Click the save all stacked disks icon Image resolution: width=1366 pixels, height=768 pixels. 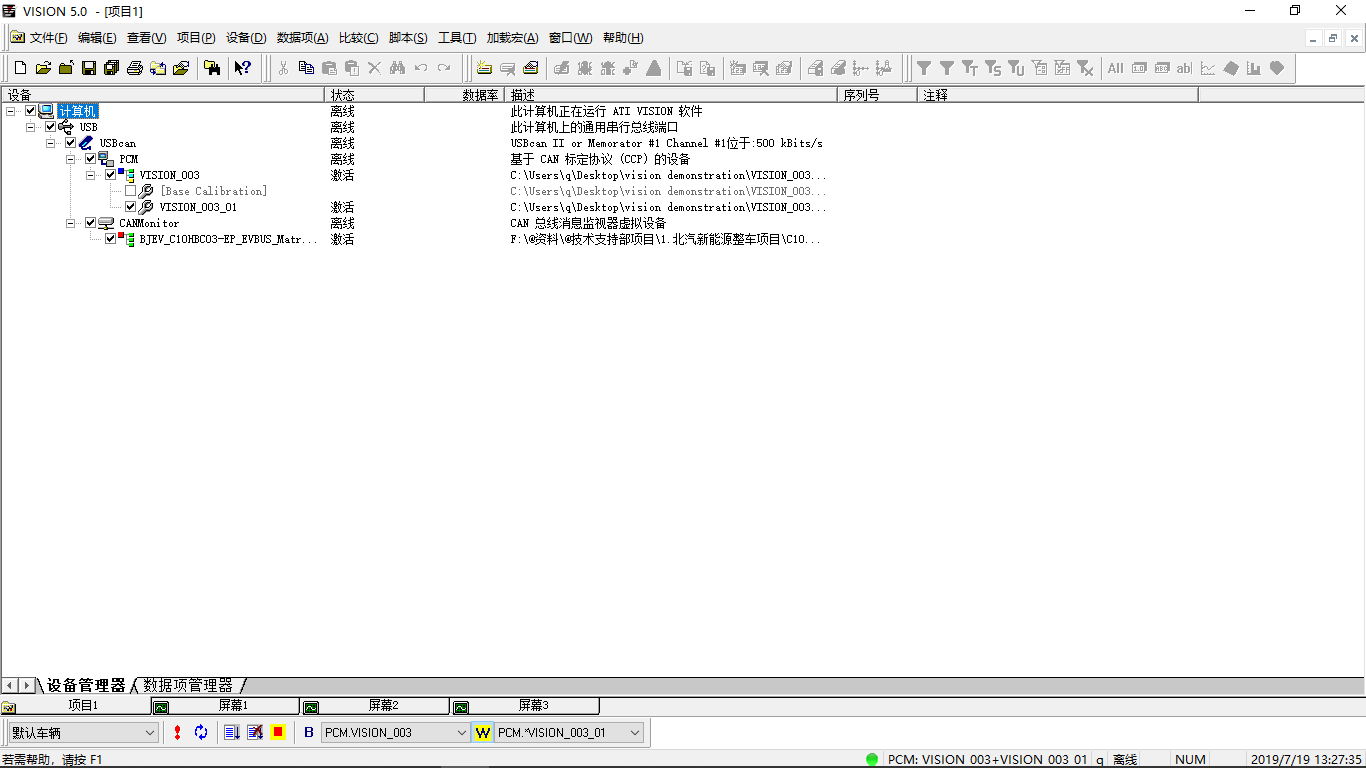pos(111,68)
